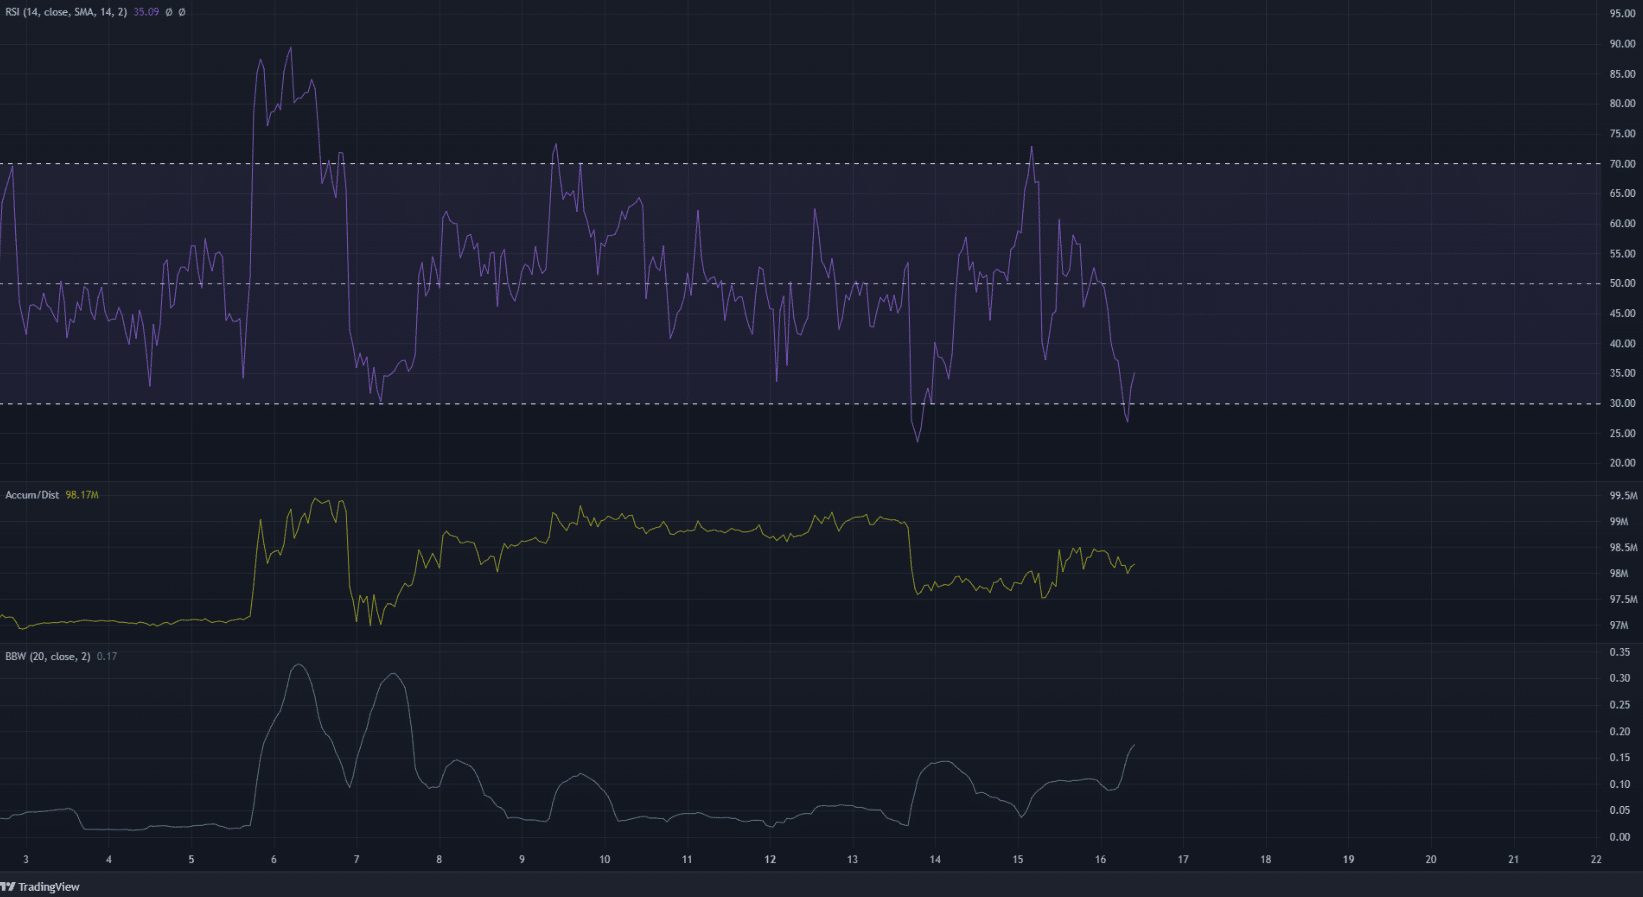Click 0.35 on the BBW scale
1643x897 pixels.
[x=1620, y=652]
